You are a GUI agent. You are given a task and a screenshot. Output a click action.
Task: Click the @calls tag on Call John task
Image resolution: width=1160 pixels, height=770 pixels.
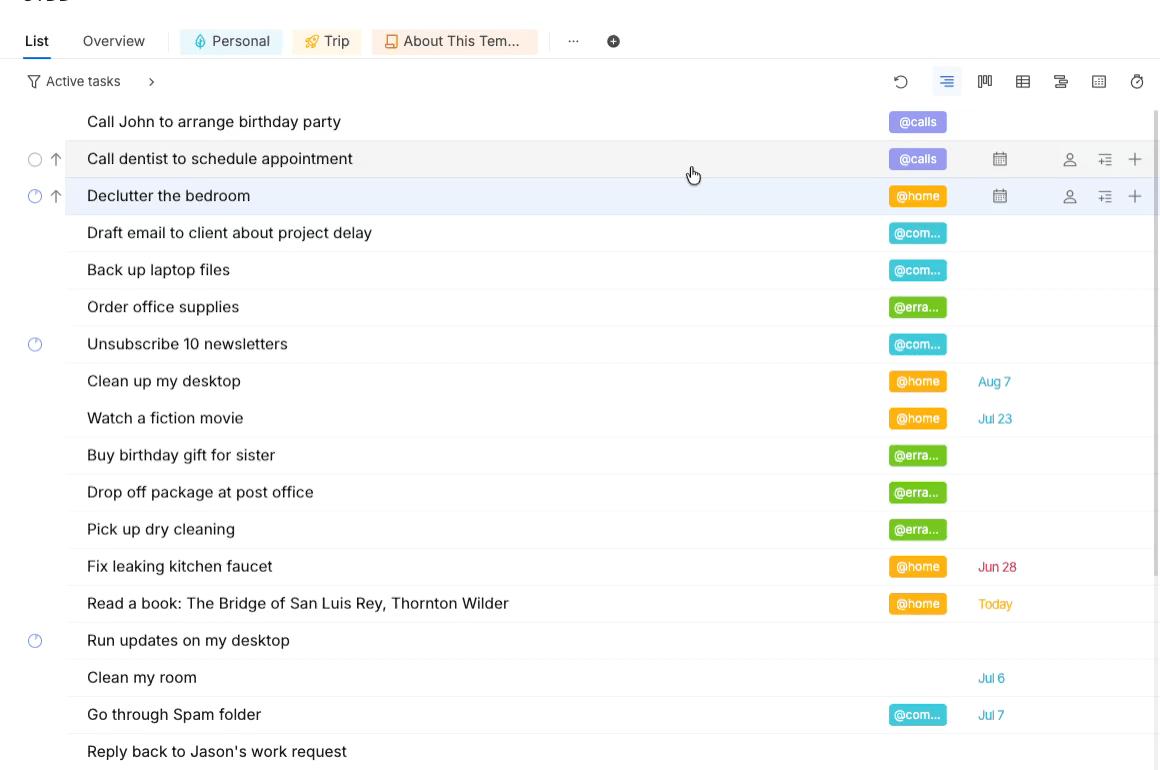[x=917, y=122]
